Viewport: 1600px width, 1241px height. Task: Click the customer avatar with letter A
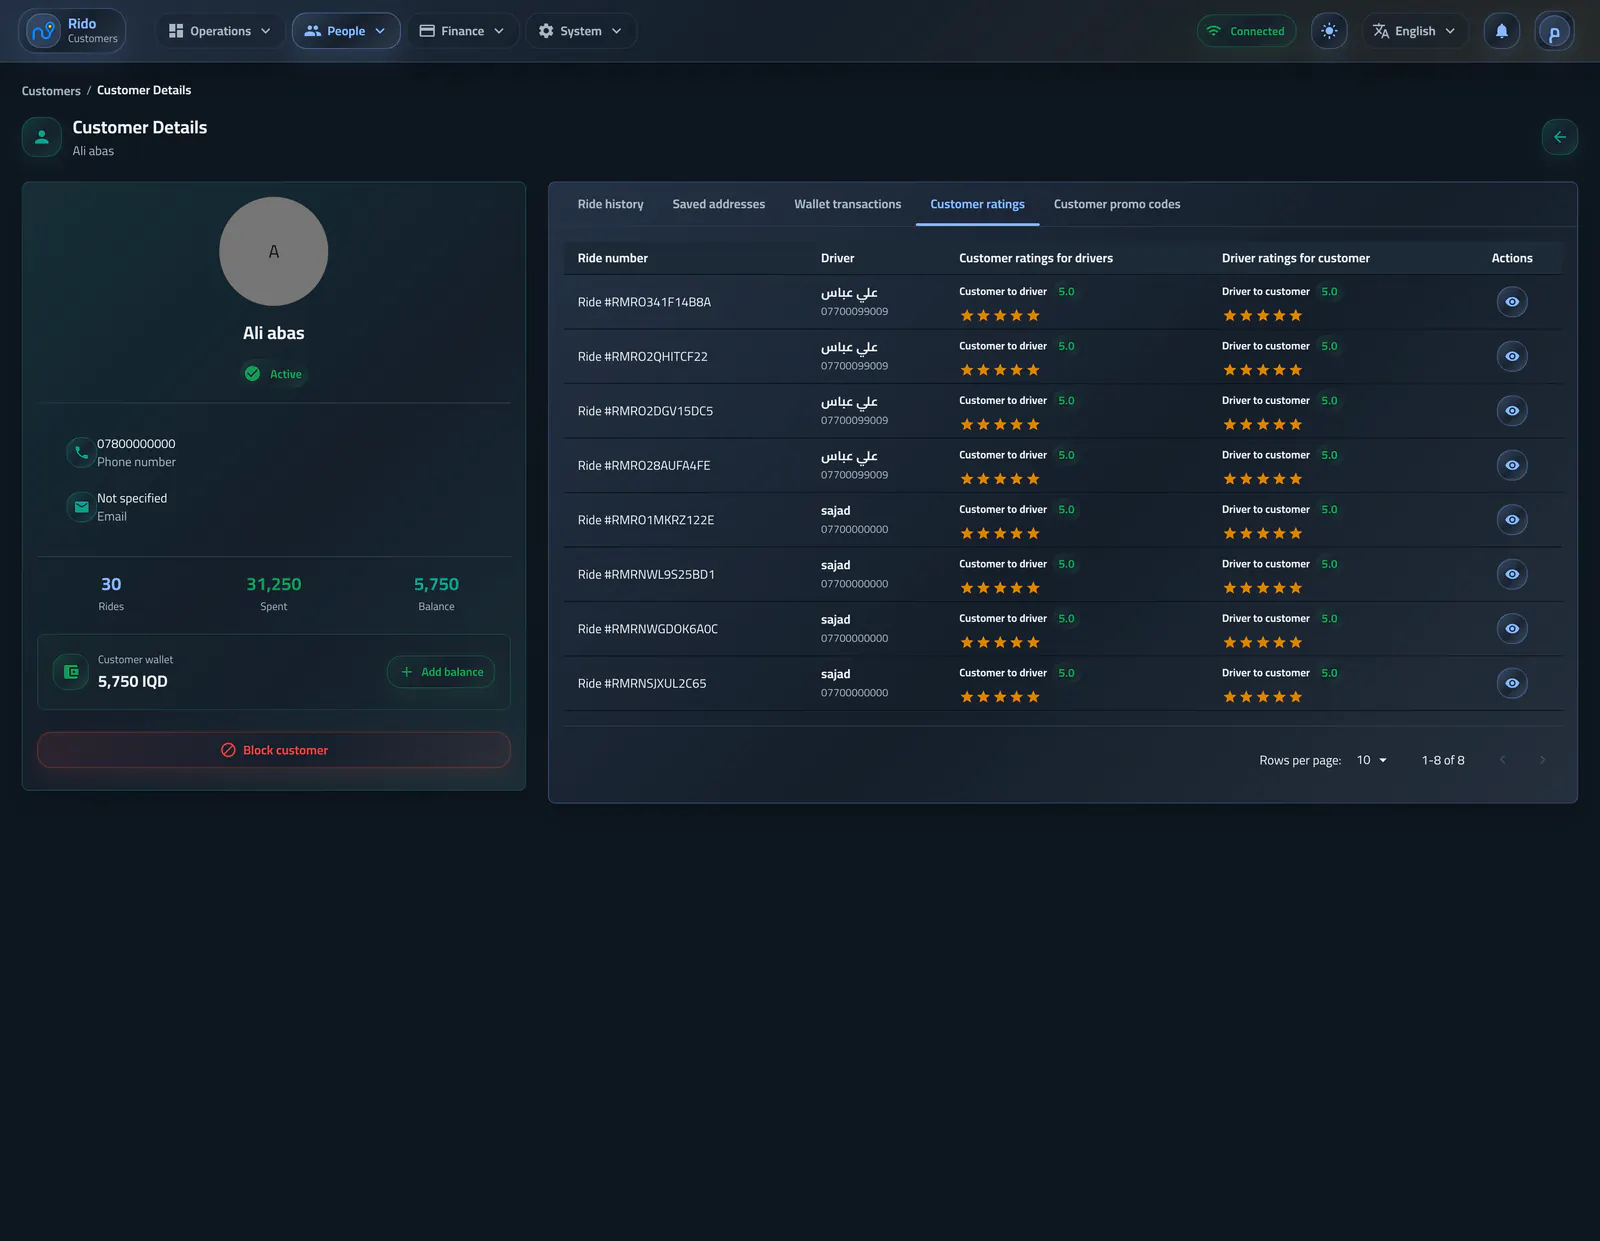[274, 251]
